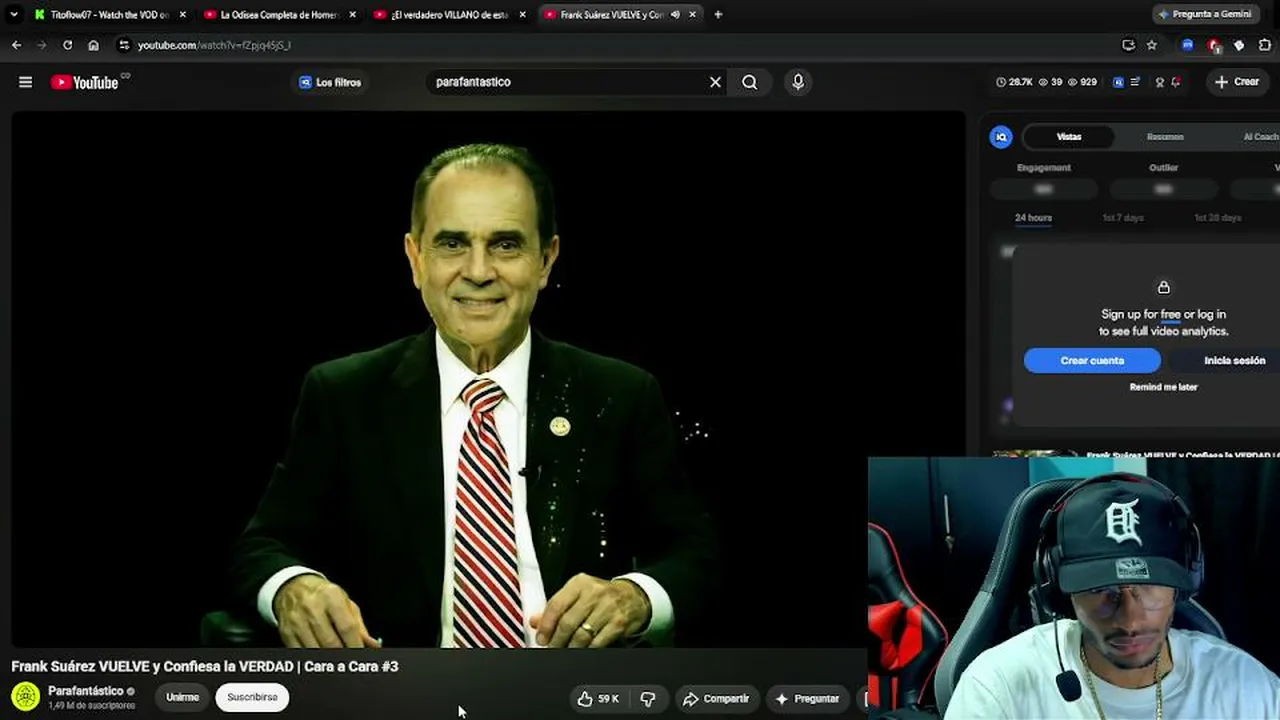Start voice search with the microphone icon
1280x720 pixels.
point(798,82)
